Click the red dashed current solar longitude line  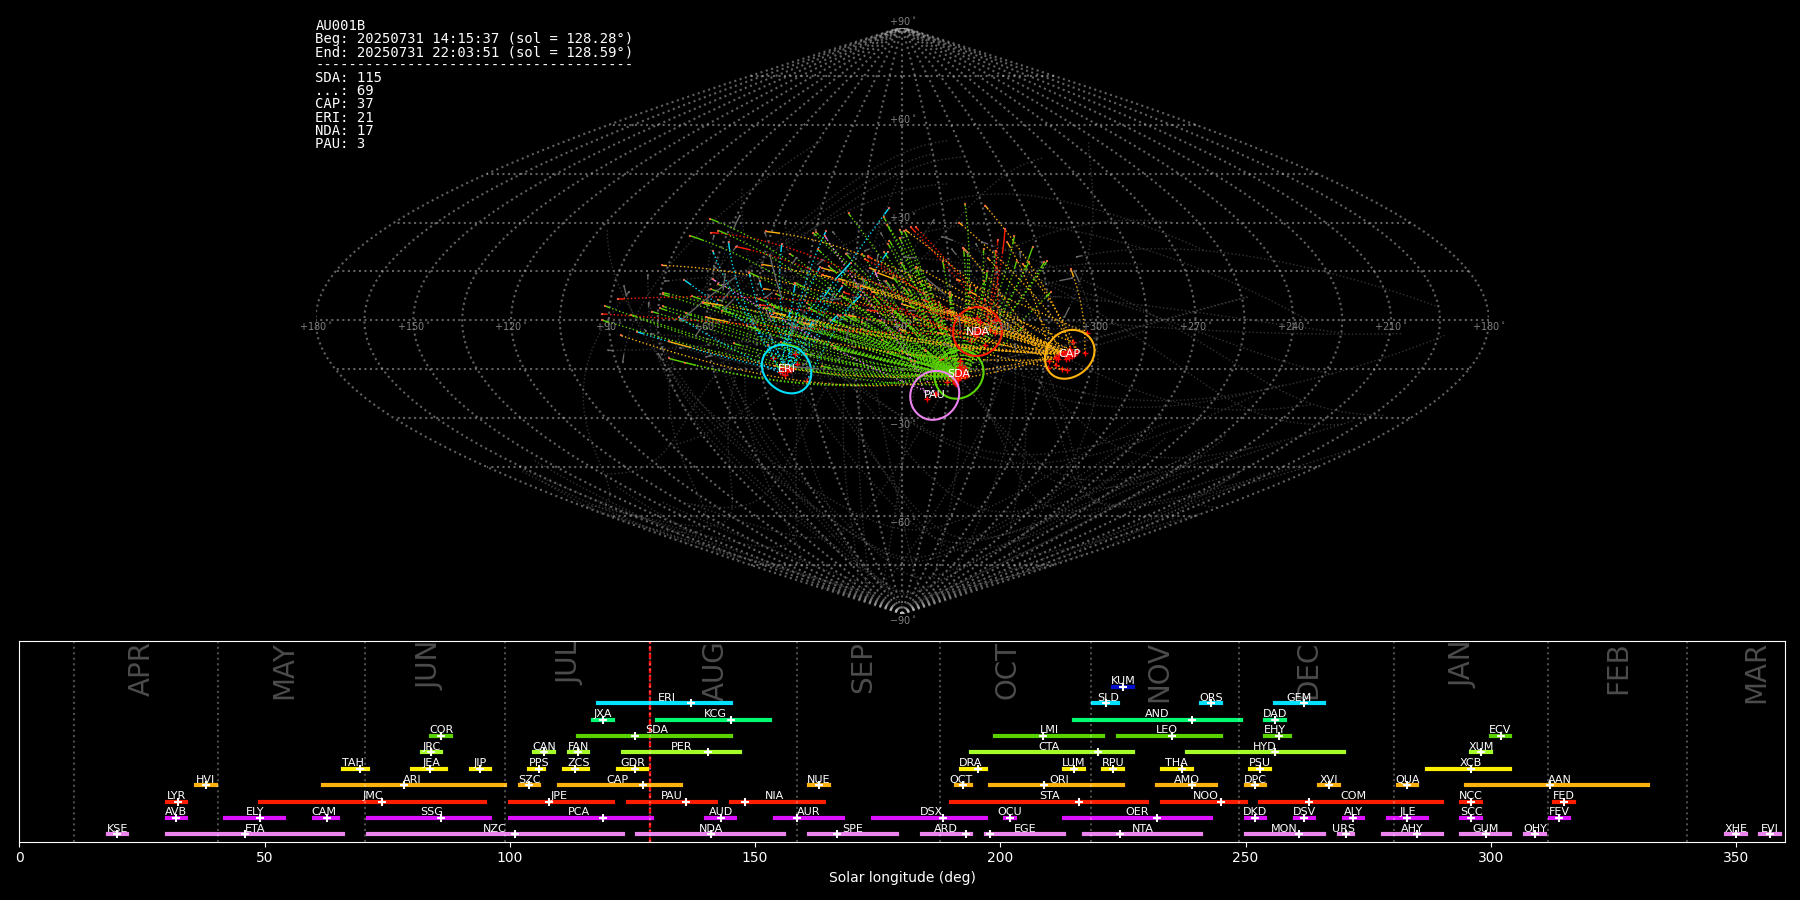(650, 741)
